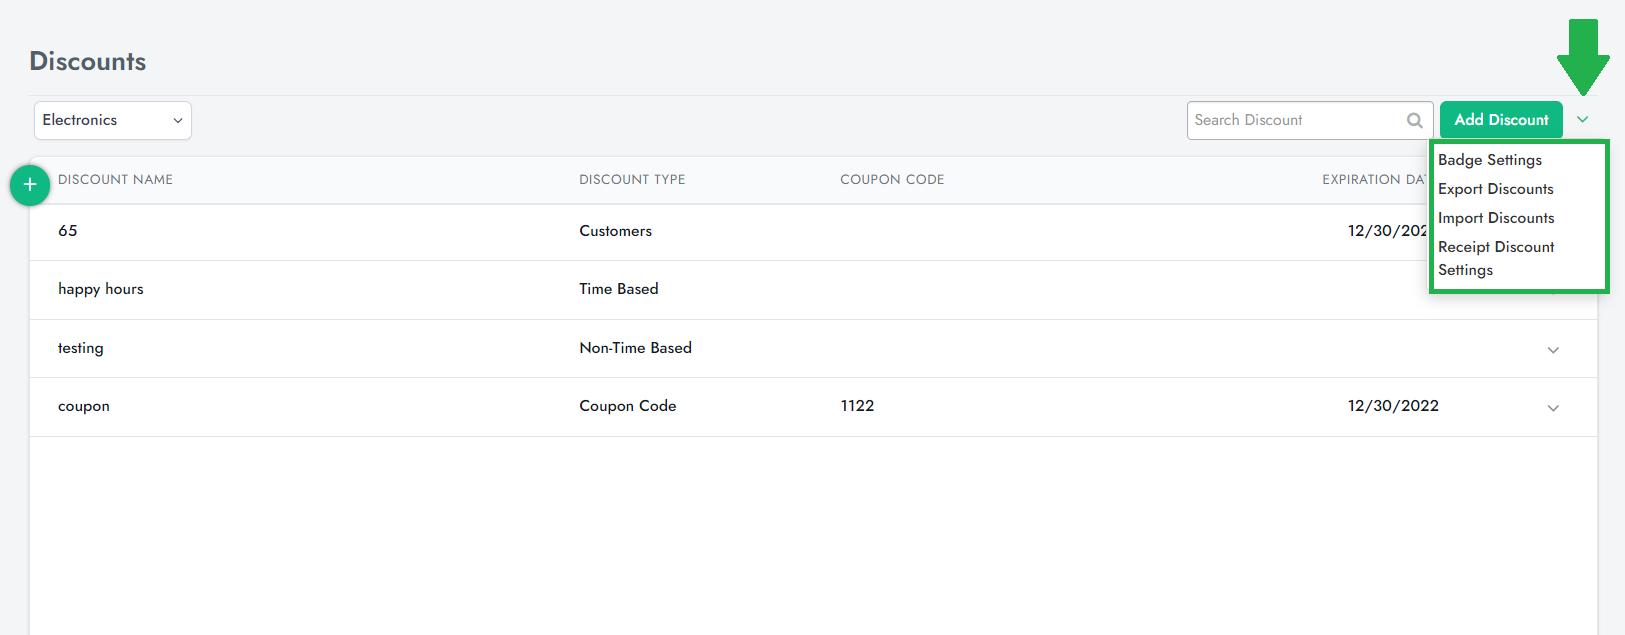1625x635 pixels.
Task: Click the Discount Type column header
Action: click(x=632, y=180)
